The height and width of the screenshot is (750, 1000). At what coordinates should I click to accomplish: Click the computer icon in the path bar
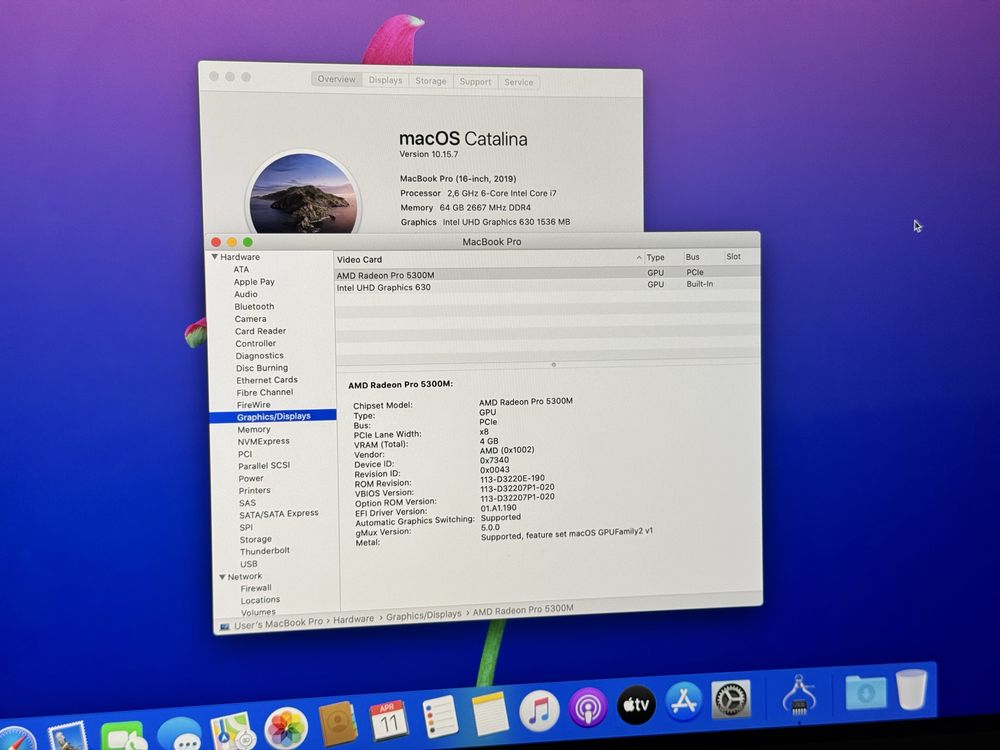tap(224, 627)
